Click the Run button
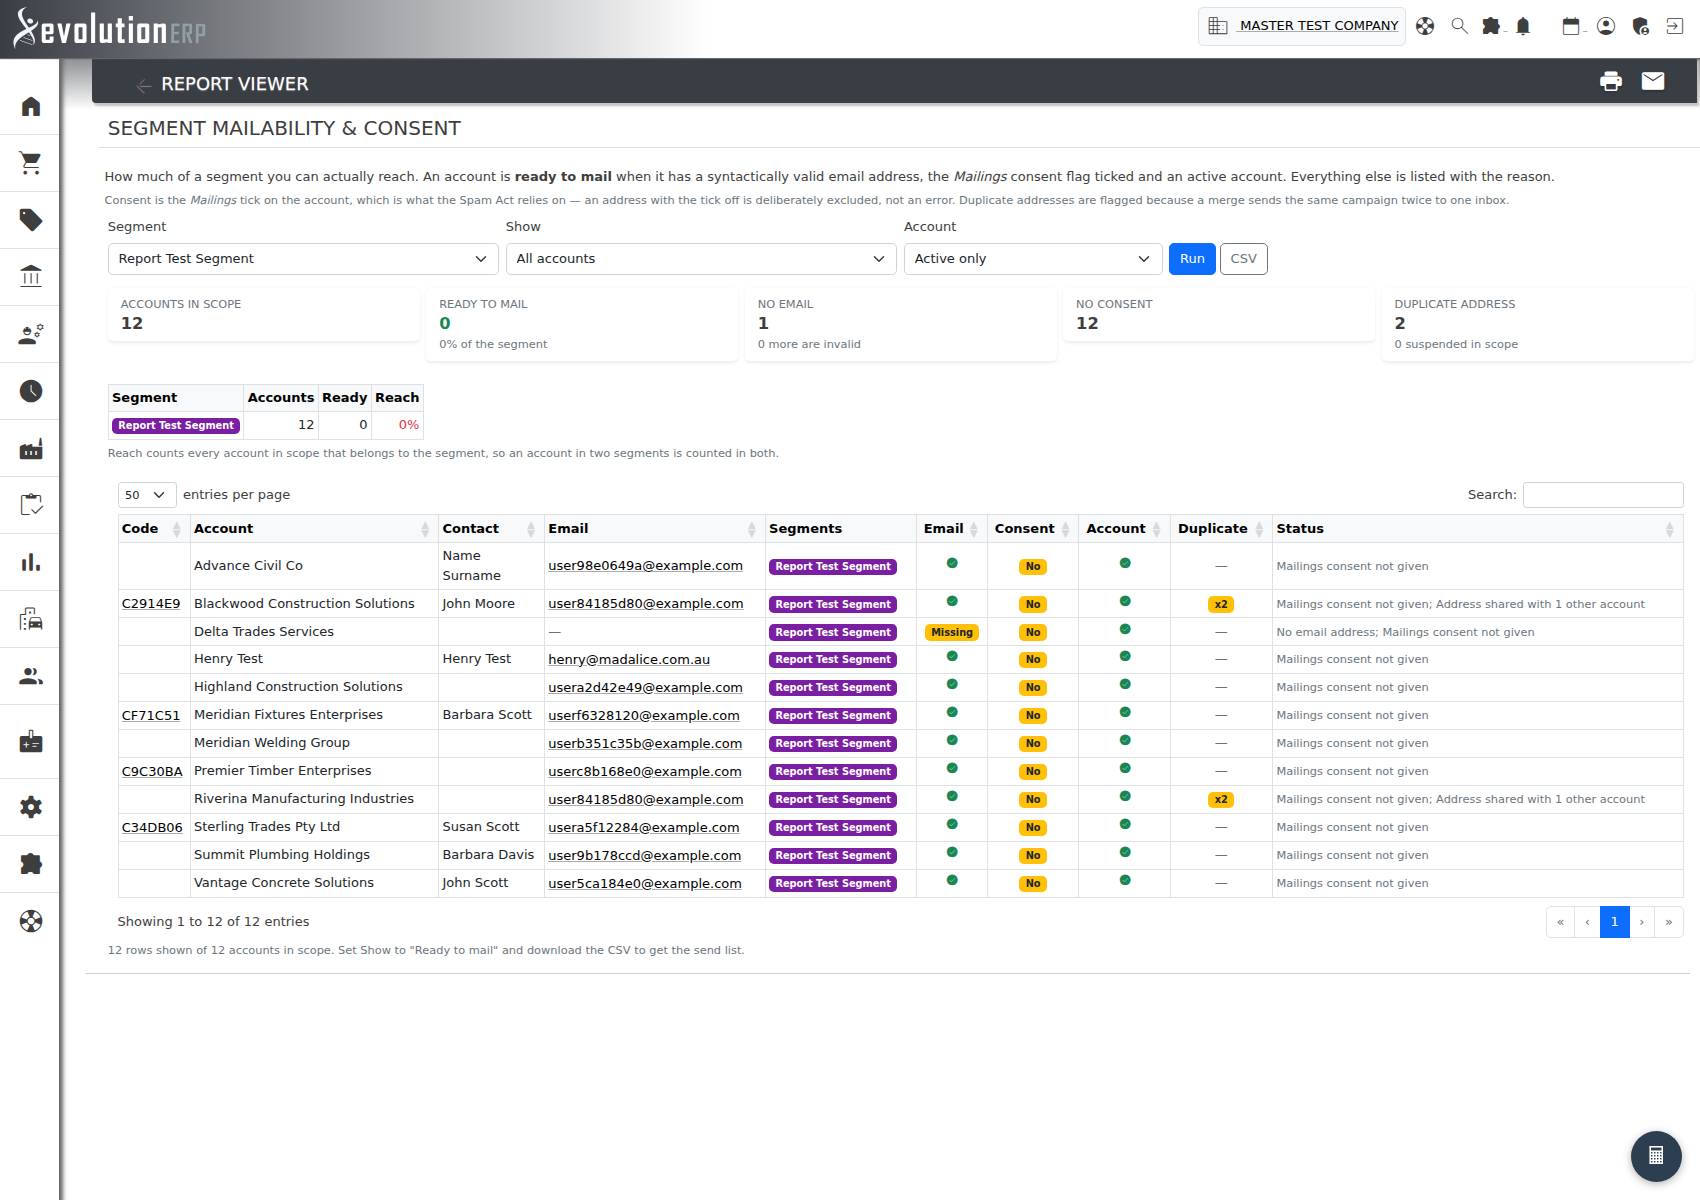The width and height of the screenshot is (1700, 1200). click(1192, 259)
